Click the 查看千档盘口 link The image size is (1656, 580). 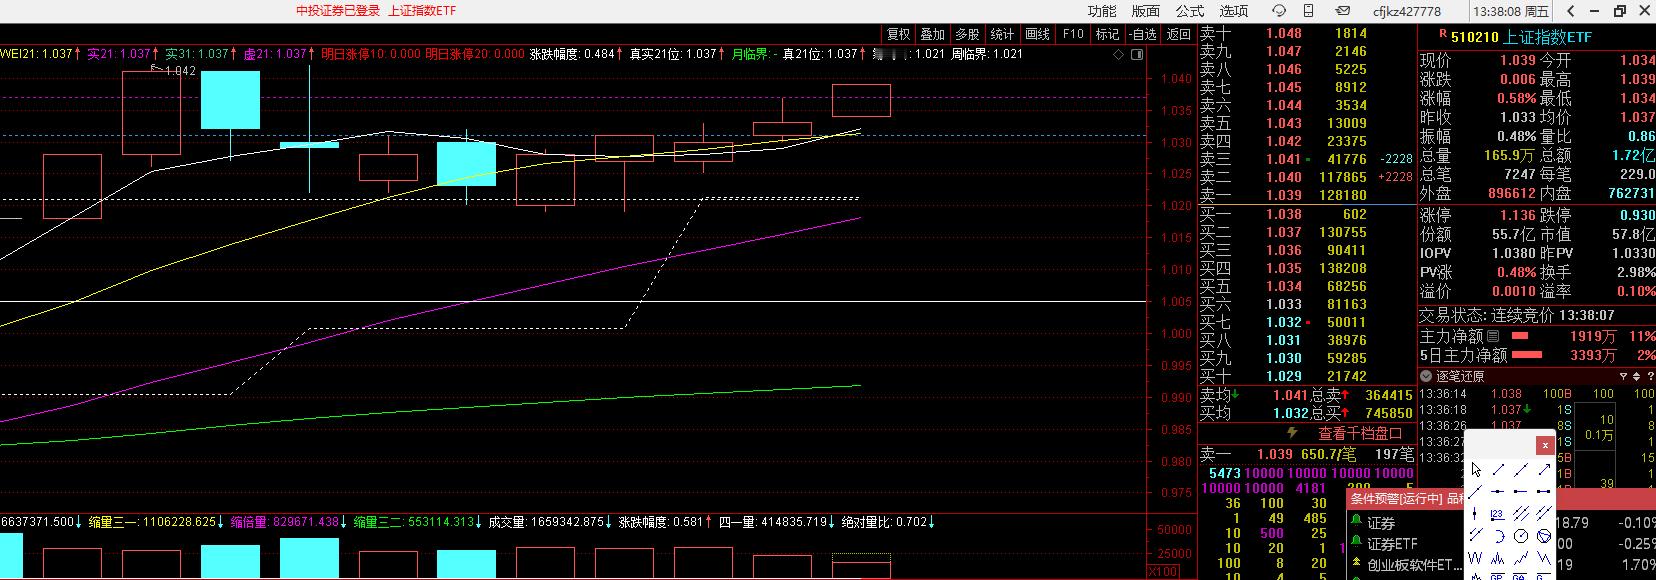(1360, 434)
